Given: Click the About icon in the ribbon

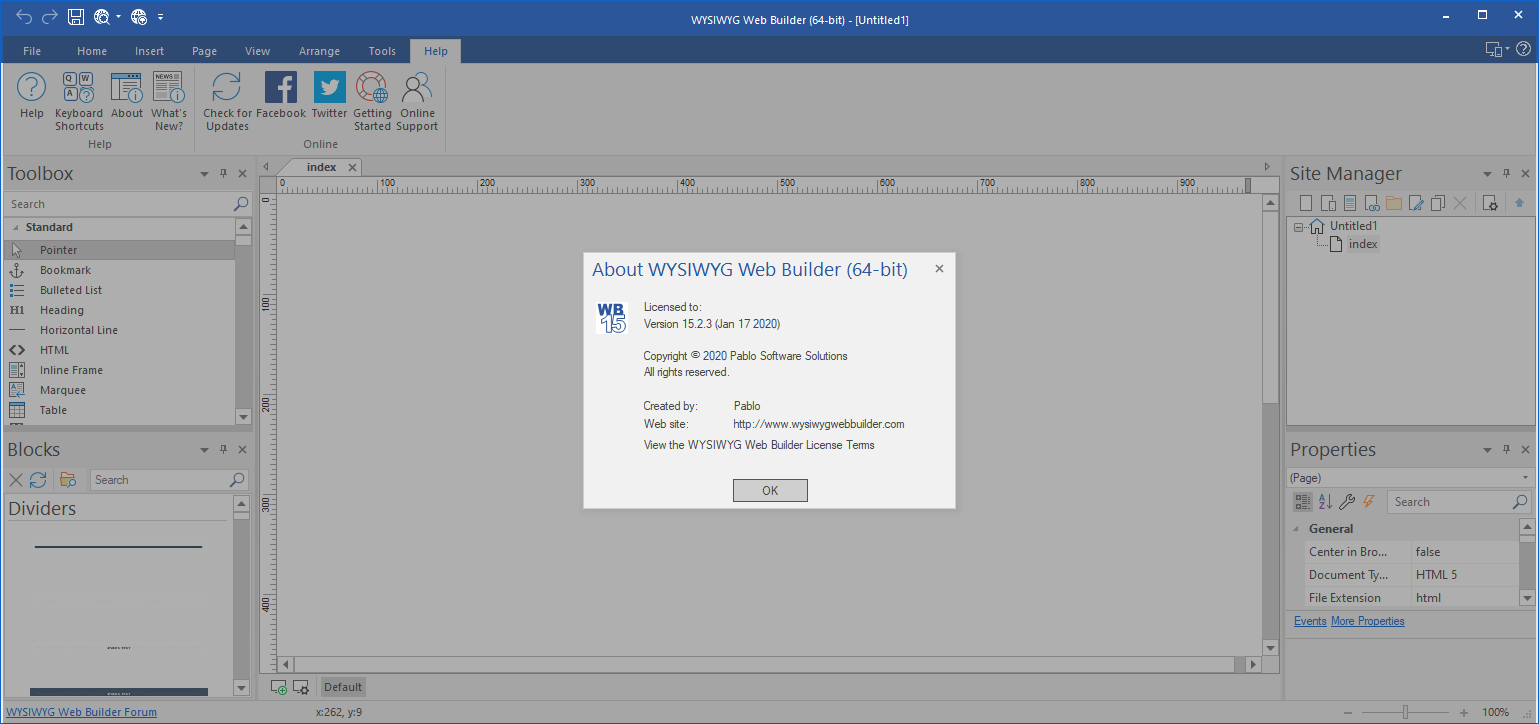Looking at the screenshot, I should [127, 95].
